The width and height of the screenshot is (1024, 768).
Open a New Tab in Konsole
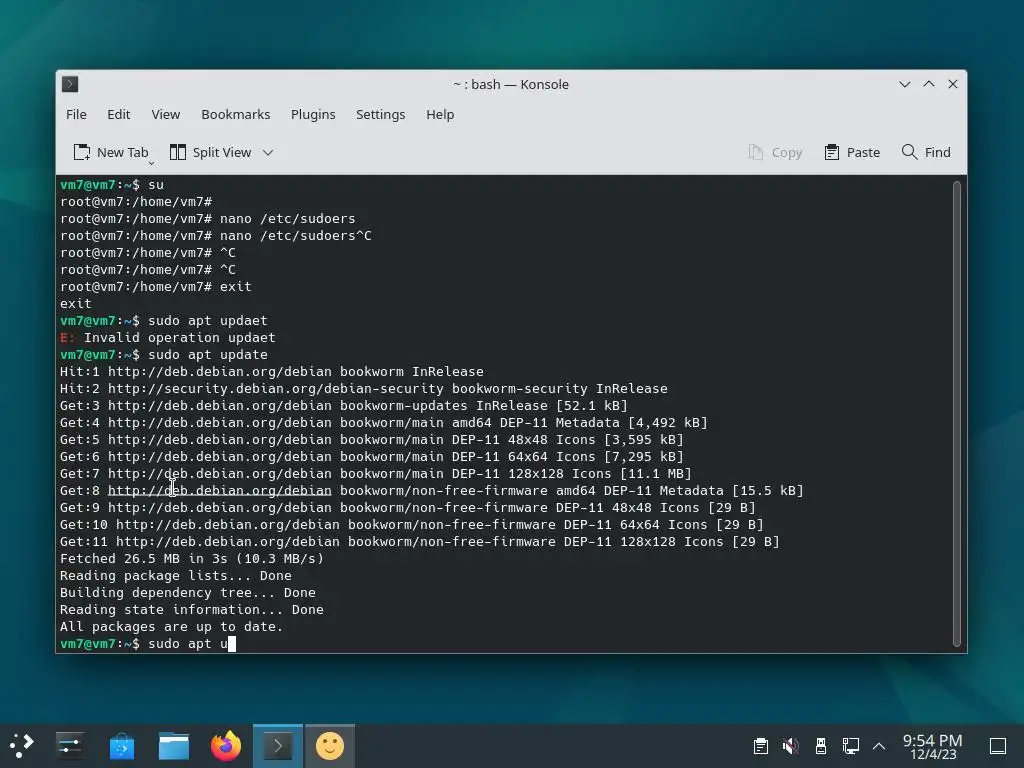tap(110, 152)
